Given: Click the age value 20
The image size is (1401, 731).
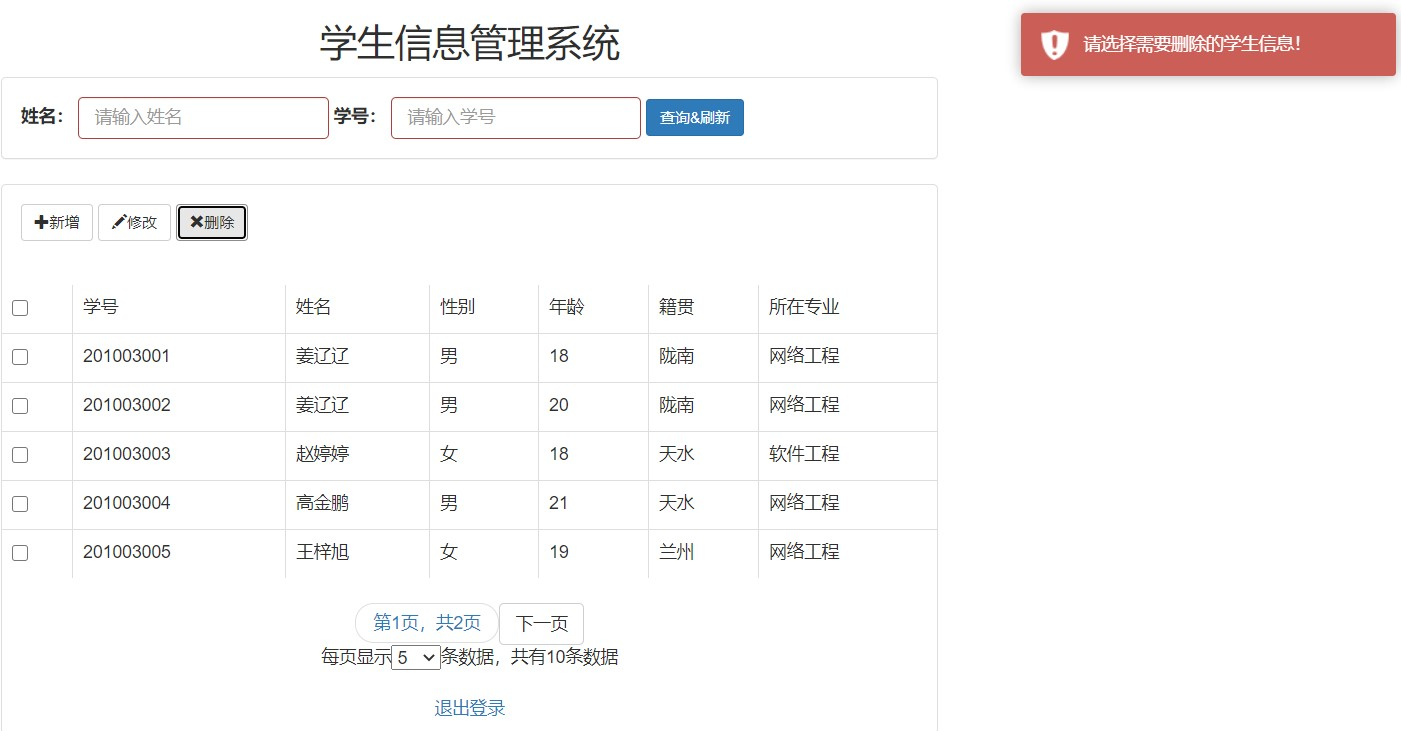Looking at the screenshot, I should (x=559, y=405).
